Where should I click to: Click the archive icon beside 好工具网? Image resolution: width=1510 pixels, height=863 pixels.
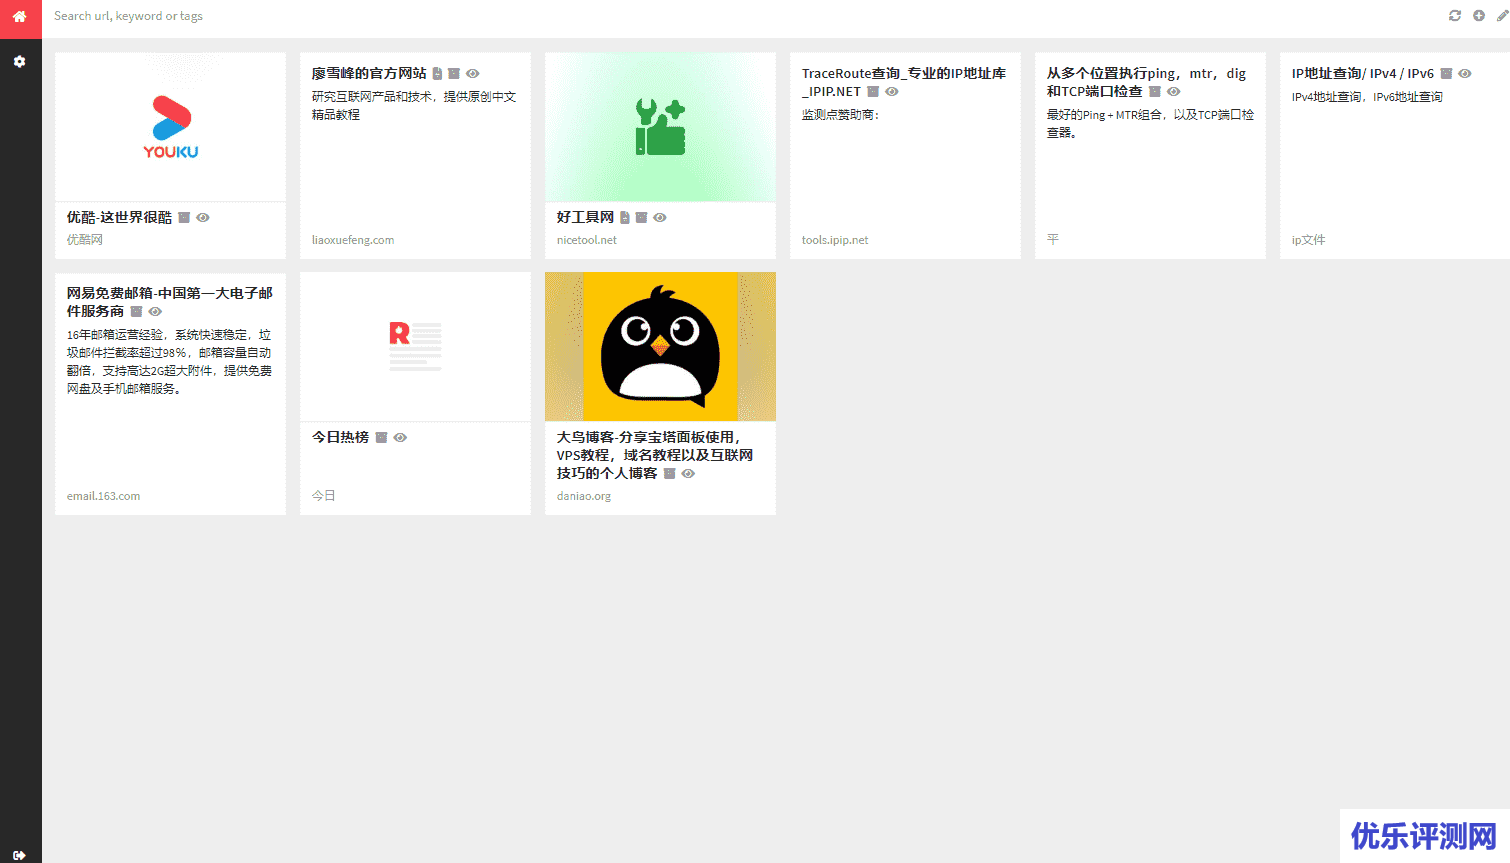pos(642,217)
